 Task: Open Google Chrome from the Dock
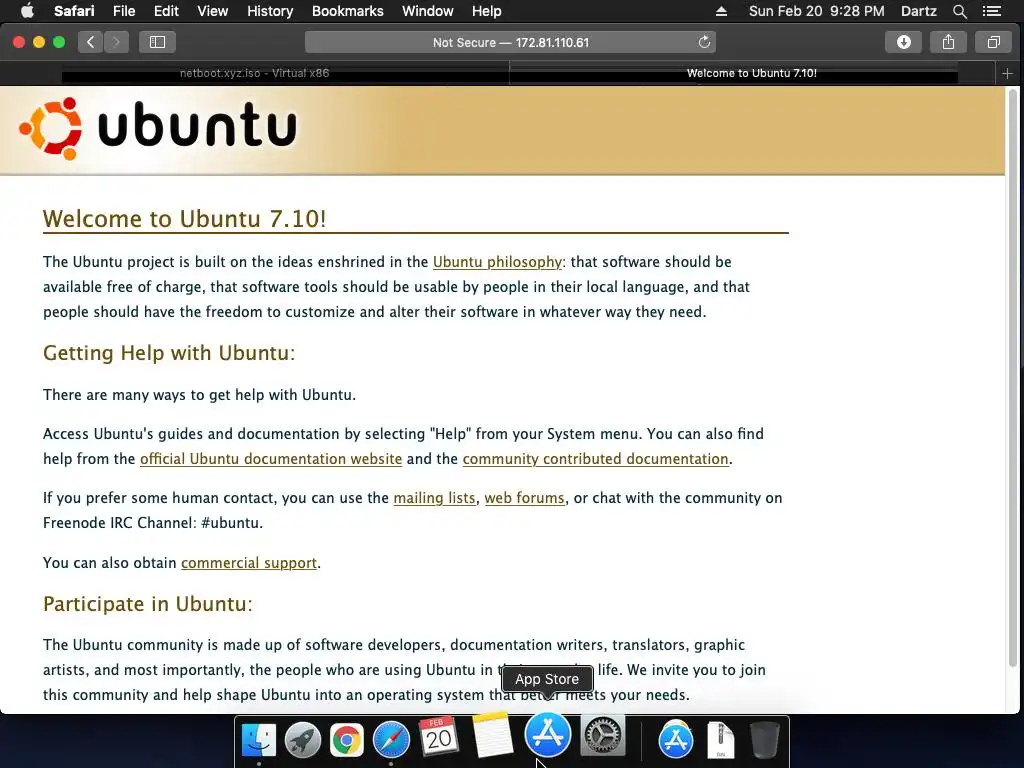(x=347, y=740)
